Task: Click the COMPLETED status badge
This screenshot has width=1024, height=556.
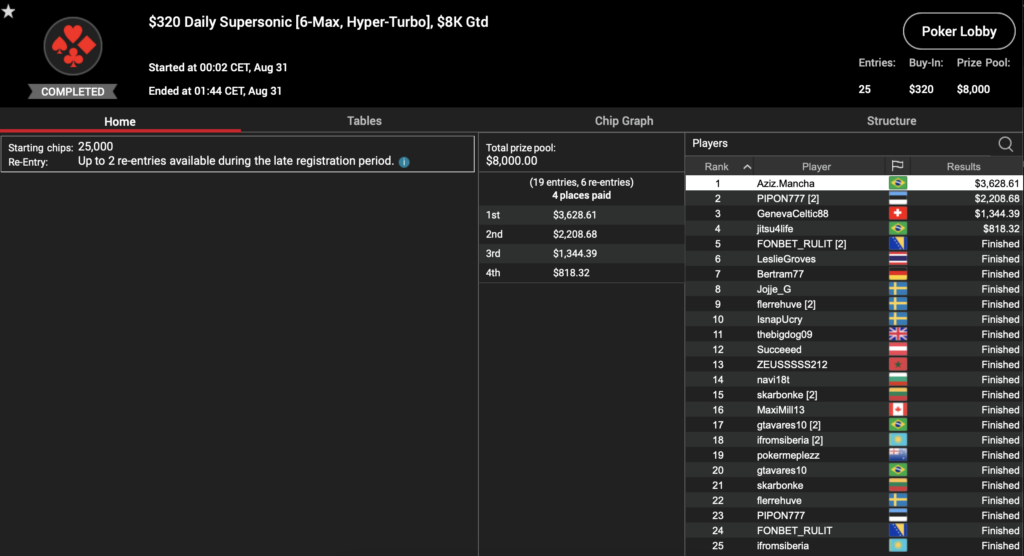Action: coord(72,92)
